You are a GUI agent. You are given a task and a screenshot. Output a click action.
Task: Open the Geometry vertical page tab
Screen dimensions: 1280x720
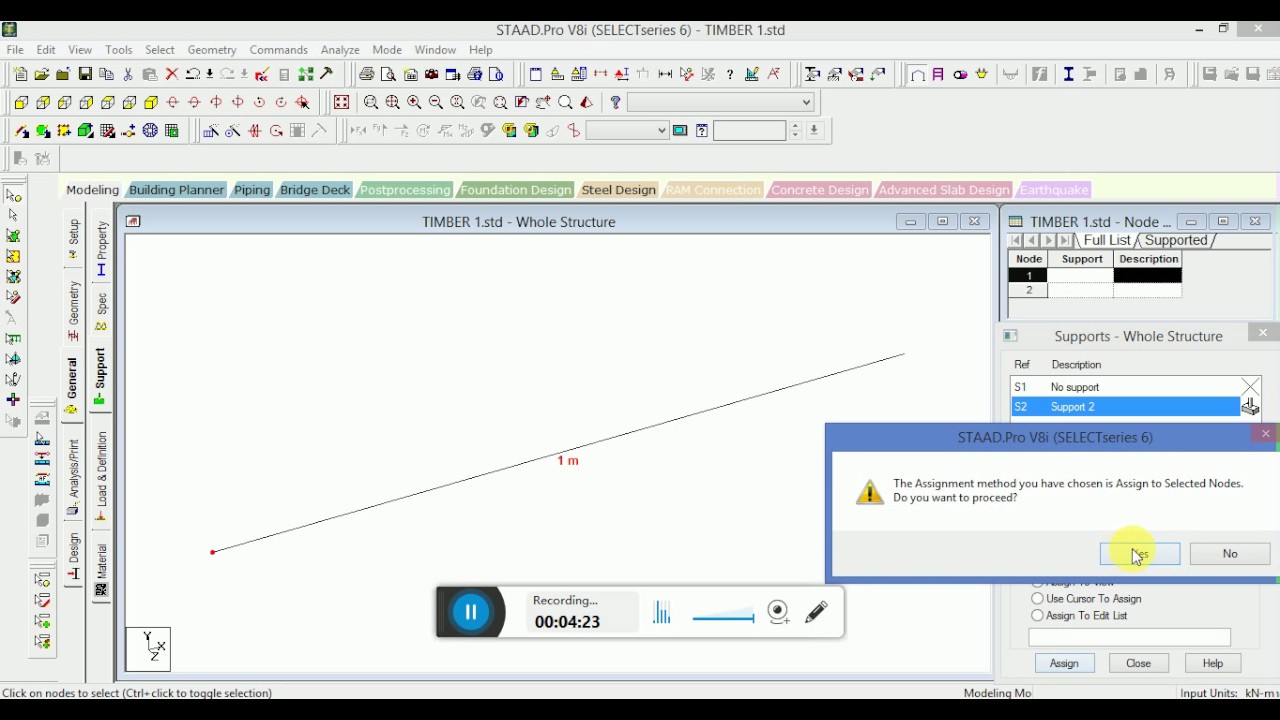73,311
